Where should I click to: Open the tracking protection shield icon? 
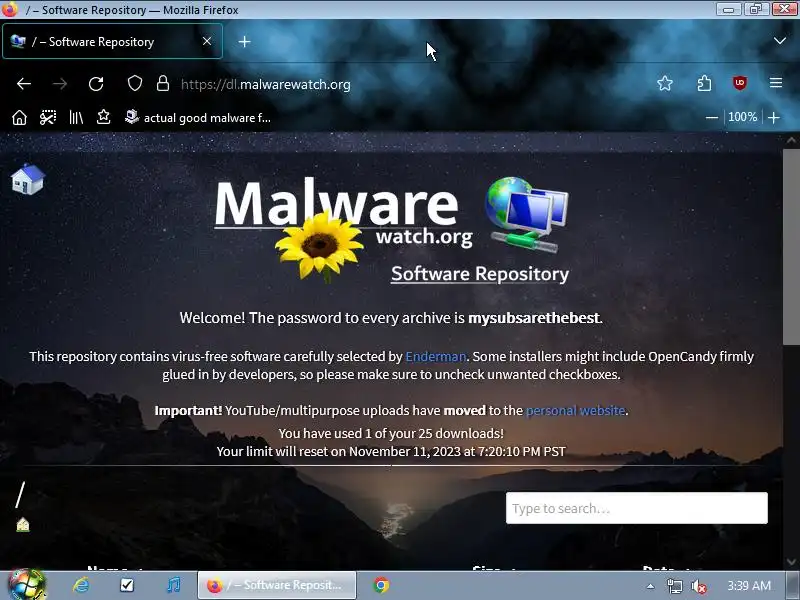tap(135, 84)
